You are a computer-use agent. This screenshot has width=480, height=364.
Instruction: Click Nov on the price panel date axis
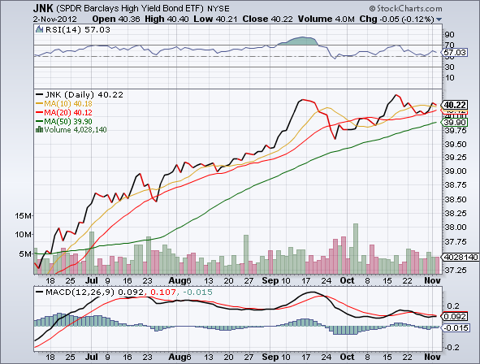432,281
